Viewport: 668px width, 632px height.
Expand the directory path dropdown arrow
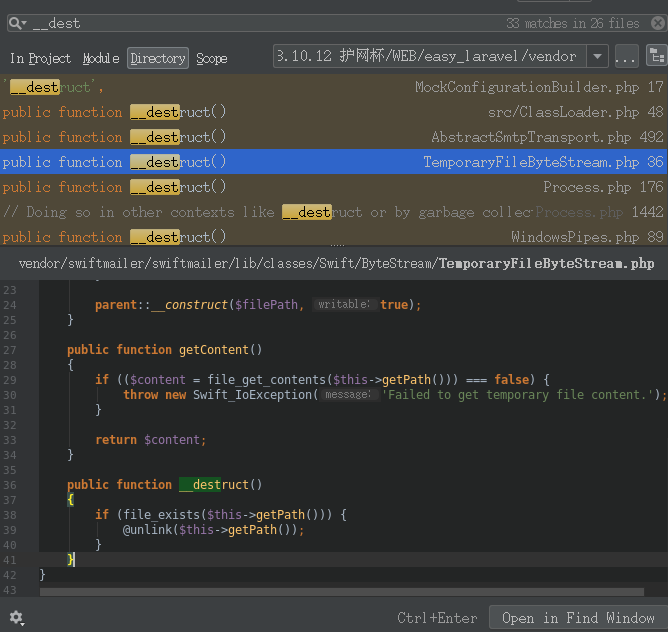(x=597, y=56)
